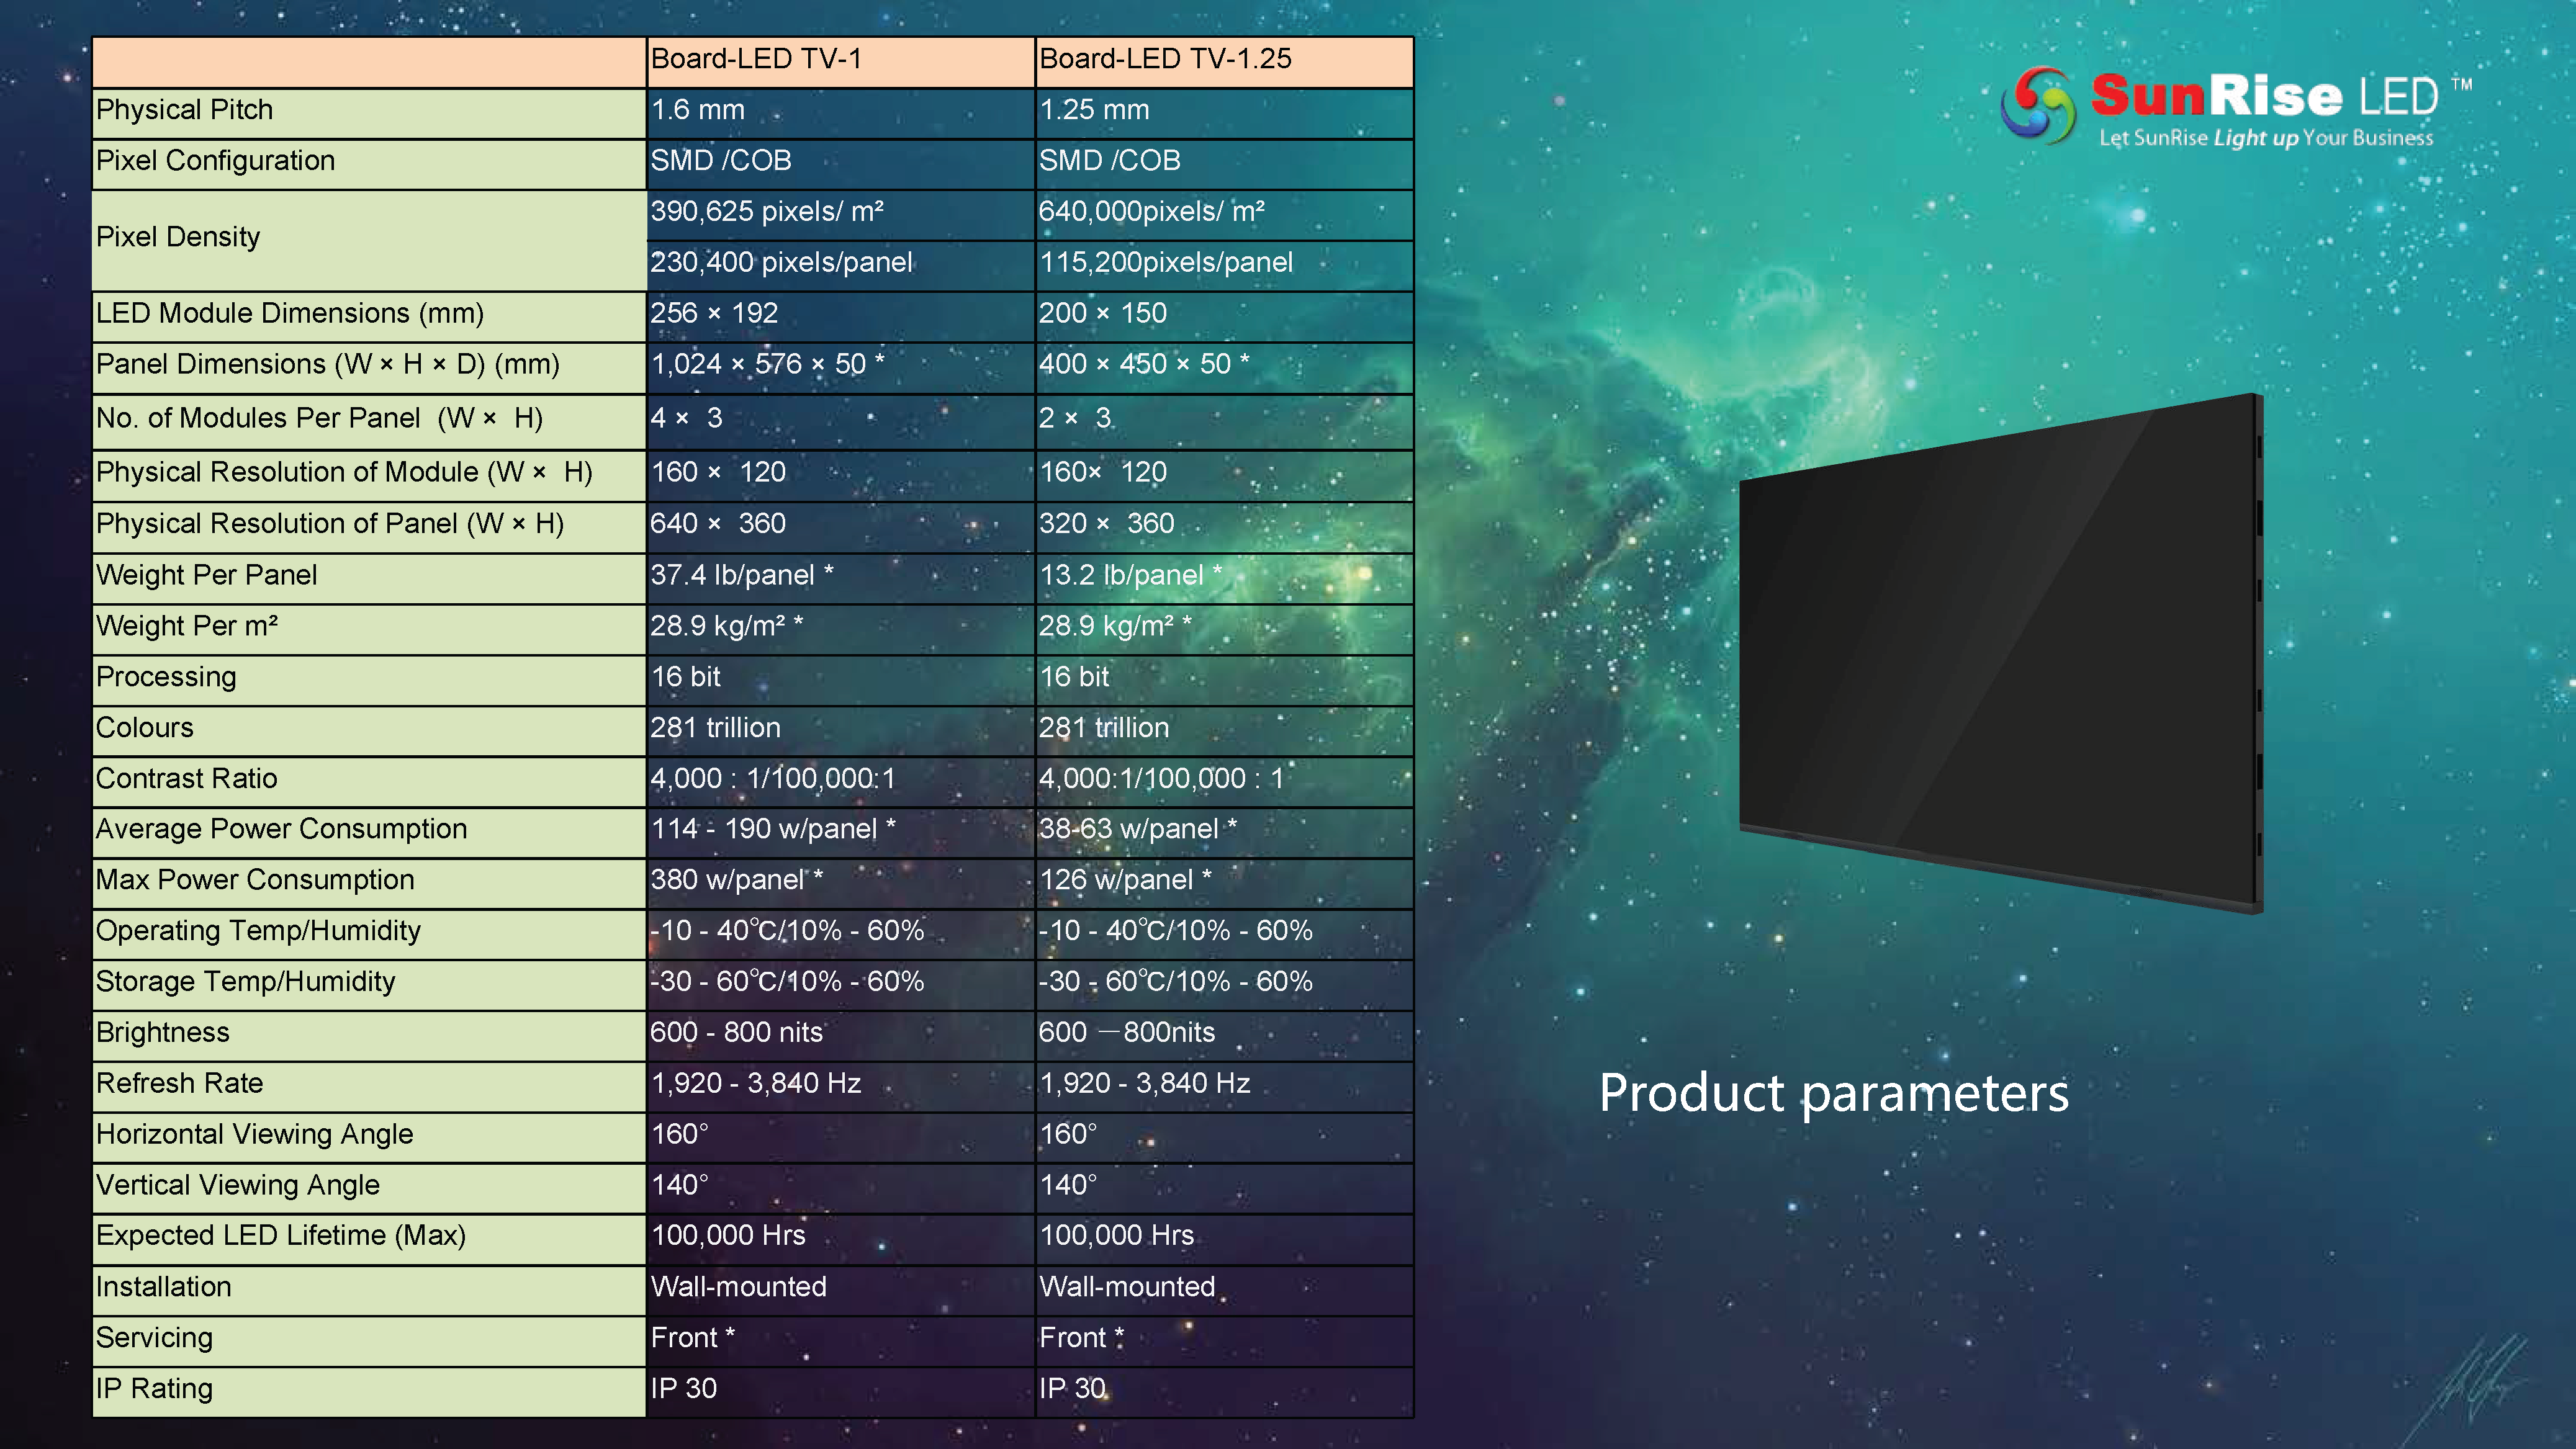This screenshot has width=2576, height=1449.
Task: Click the '38-63 w/panel *' cell
Action: tap(1224, 832)
